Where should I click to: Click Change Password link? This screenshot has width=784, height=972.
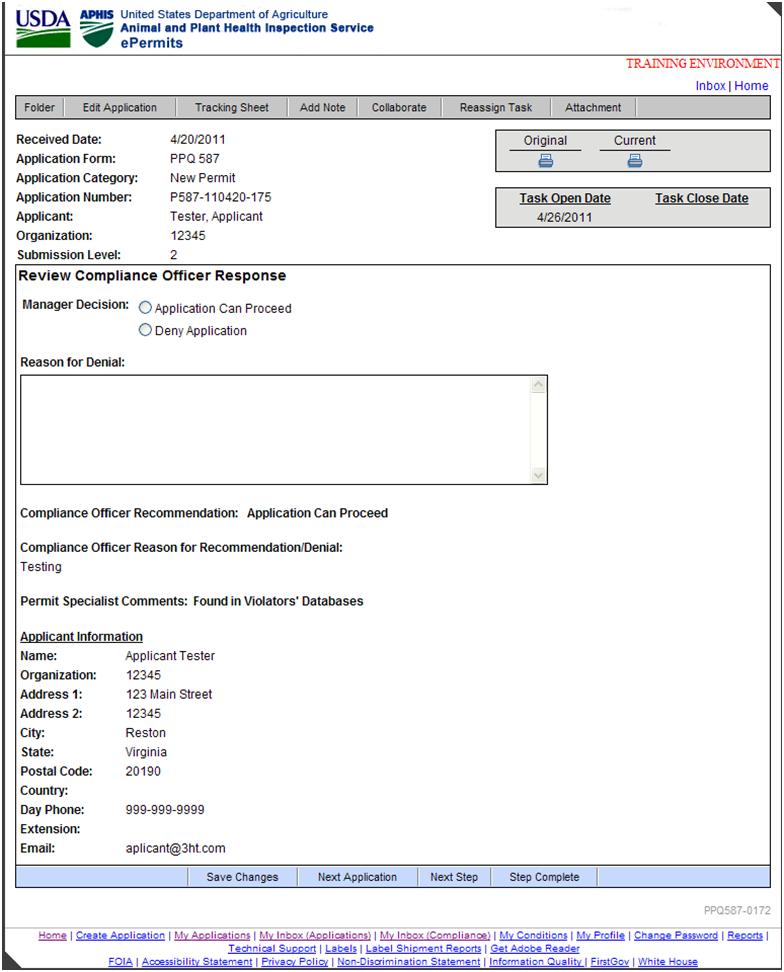[676, 935]
